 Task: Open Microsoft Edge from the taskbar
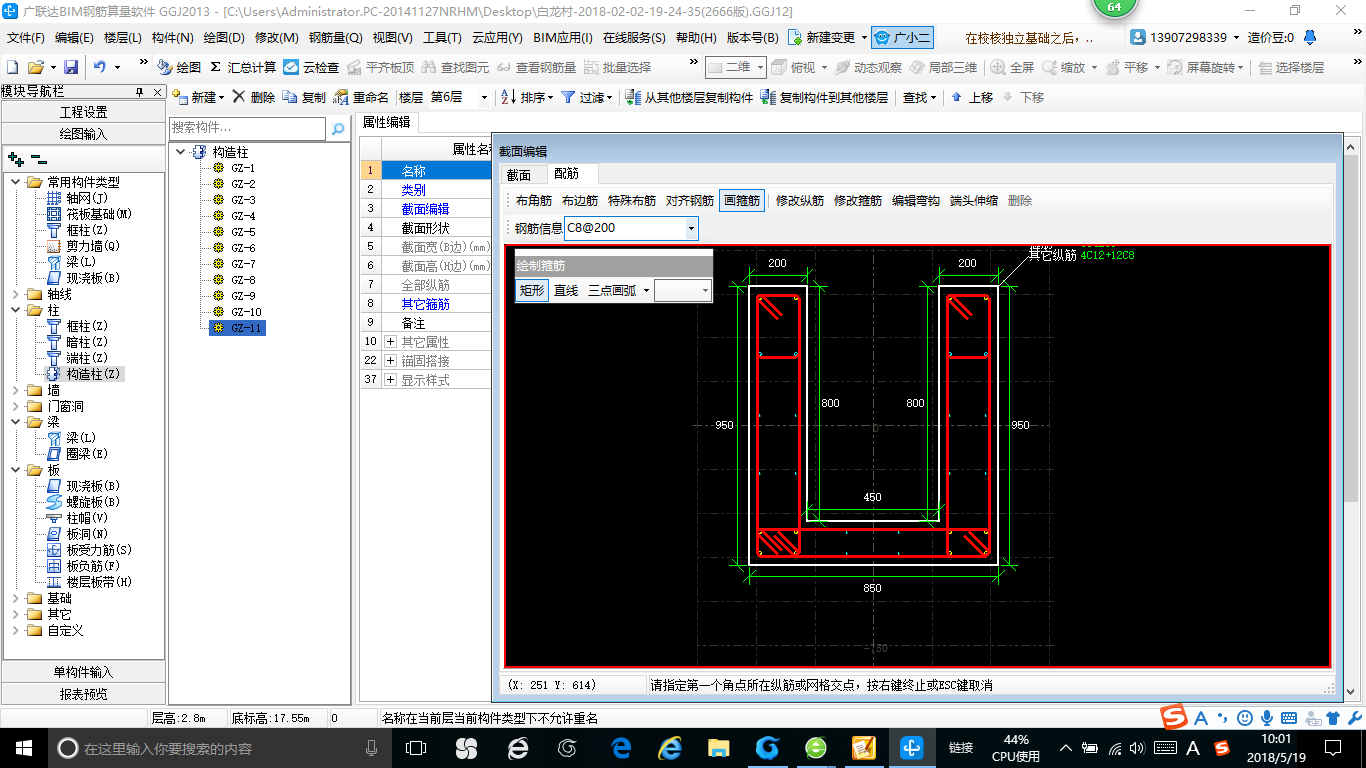click(x=621, y=747)
